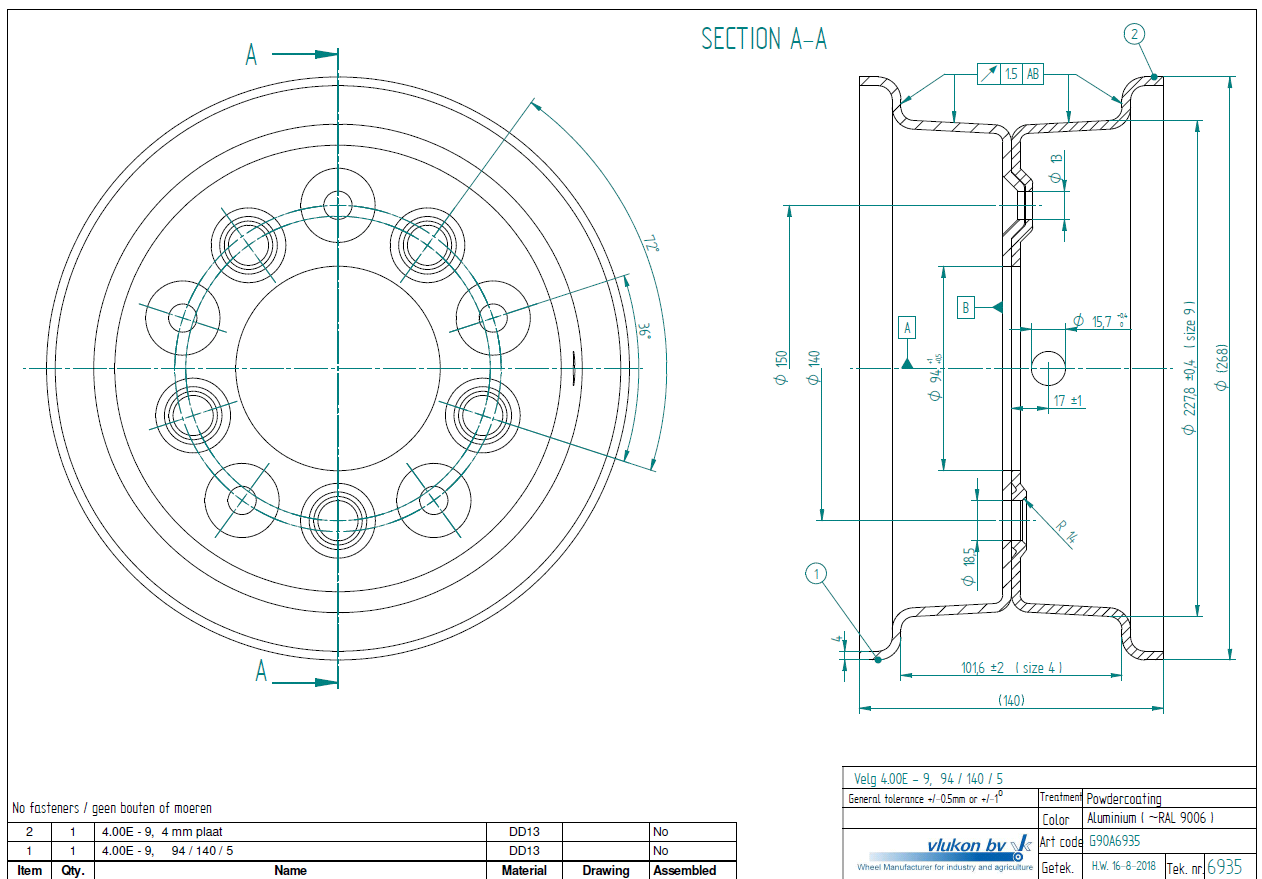Click the (140) overall width dimension
The height and width of the screenshot is (879, 1262).
(1011, 700)
